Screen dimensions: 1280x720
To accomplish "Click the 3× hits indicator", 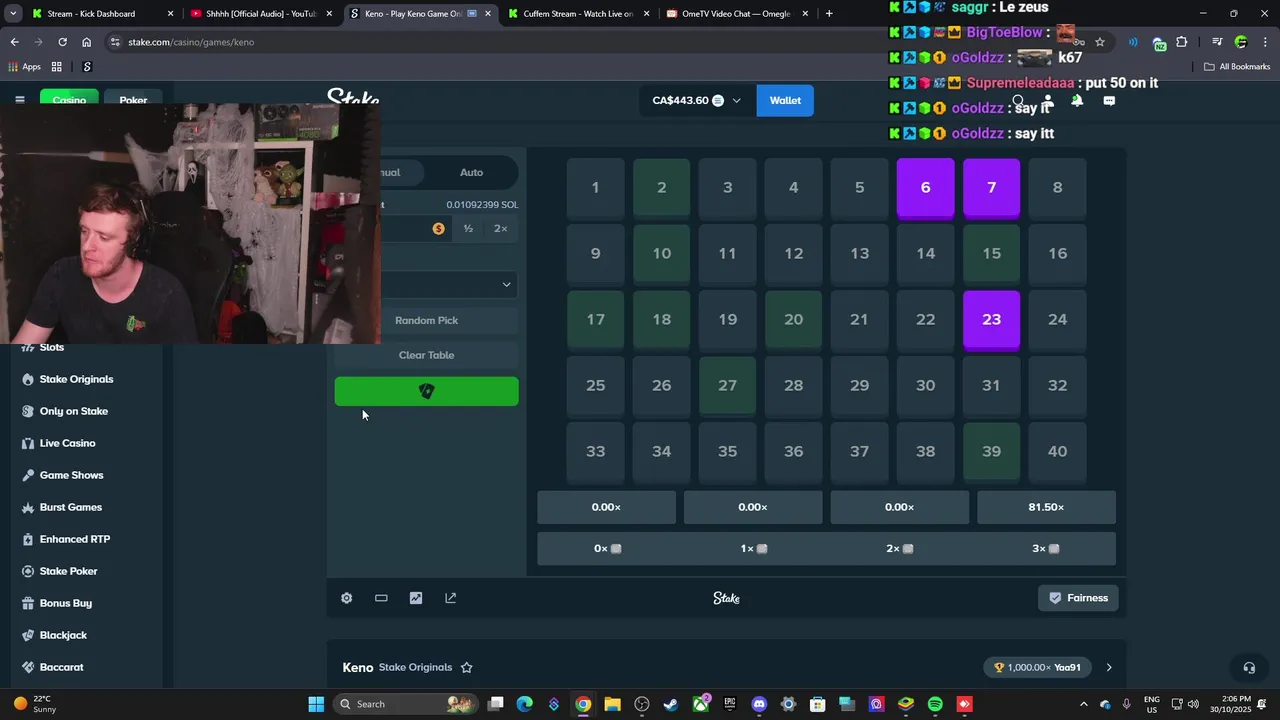I will tap(1046, 548).
